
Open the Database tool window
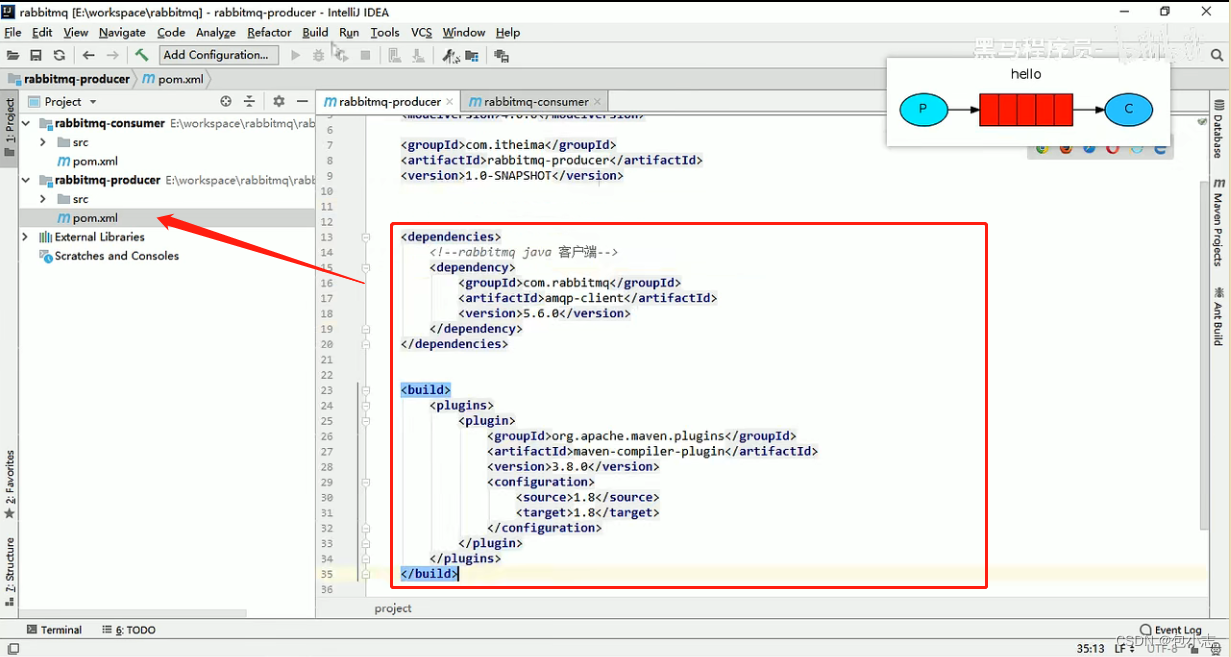pyautogui.click(x=1219, y=129)
